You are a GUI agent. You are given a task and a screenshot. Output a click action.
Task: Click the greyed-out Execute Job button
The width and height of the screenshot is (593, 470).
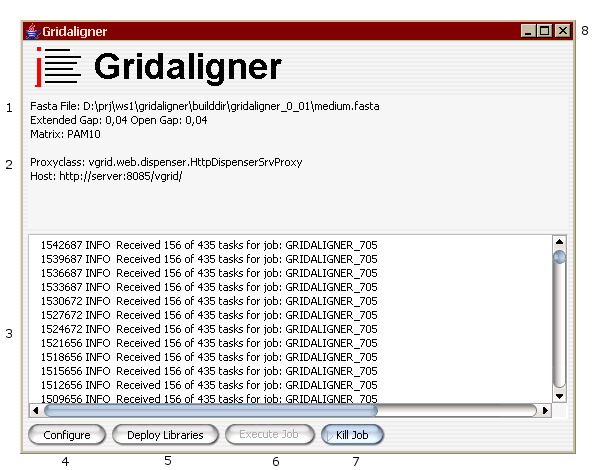(269, 434)
